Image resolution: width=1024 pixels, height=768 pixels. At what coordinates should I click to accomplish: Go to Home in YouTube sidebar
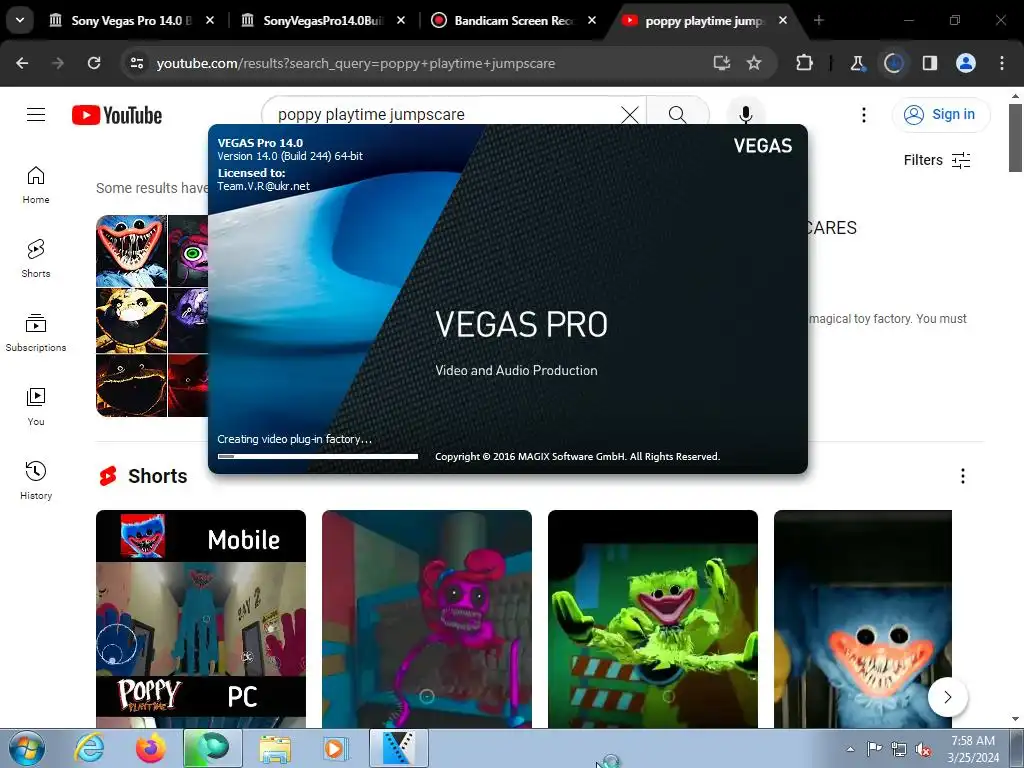(x=36, y=185)
